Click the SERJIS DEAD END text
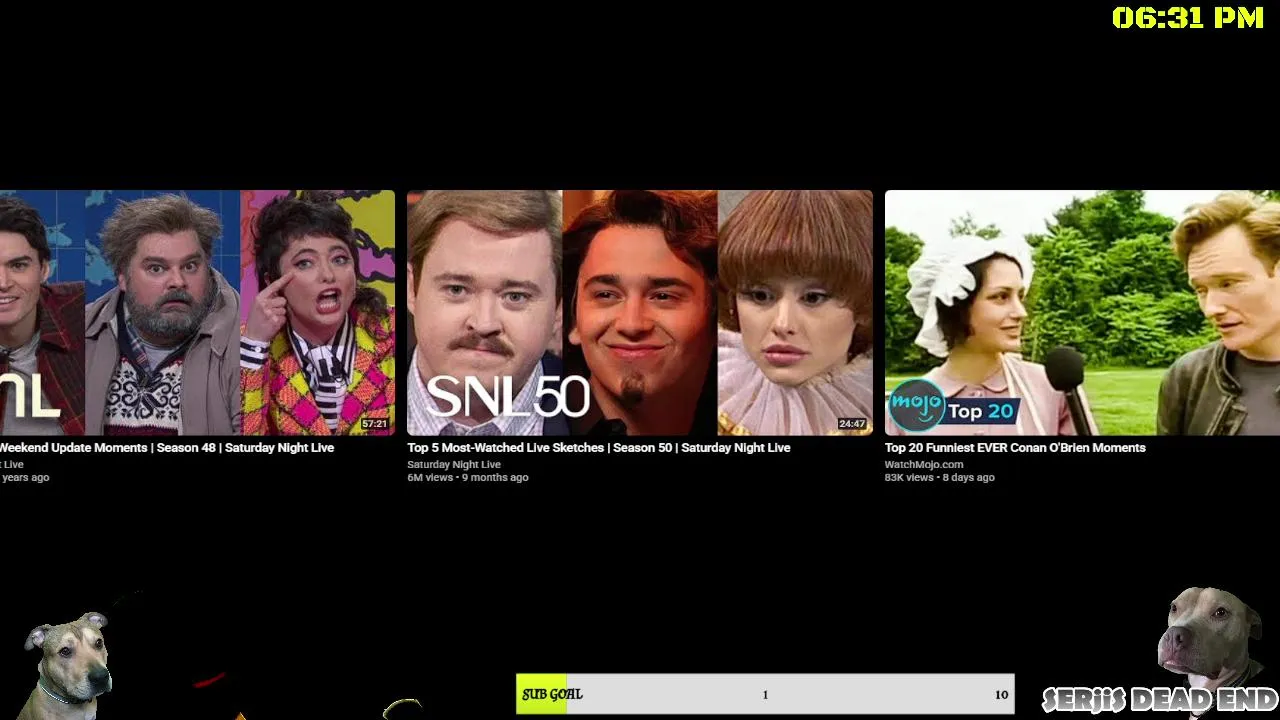 pos(1160,699)
